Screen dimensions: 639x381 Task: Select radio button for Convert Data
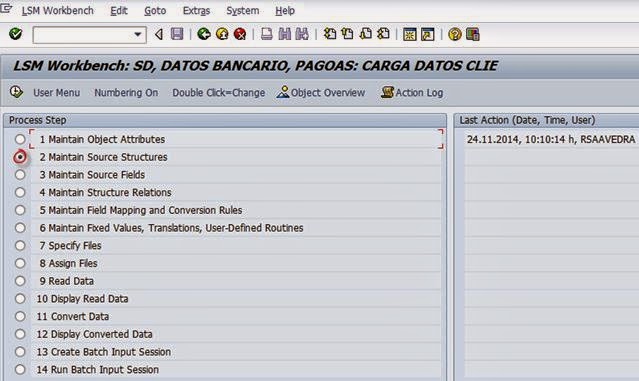[x=20, y=317]
